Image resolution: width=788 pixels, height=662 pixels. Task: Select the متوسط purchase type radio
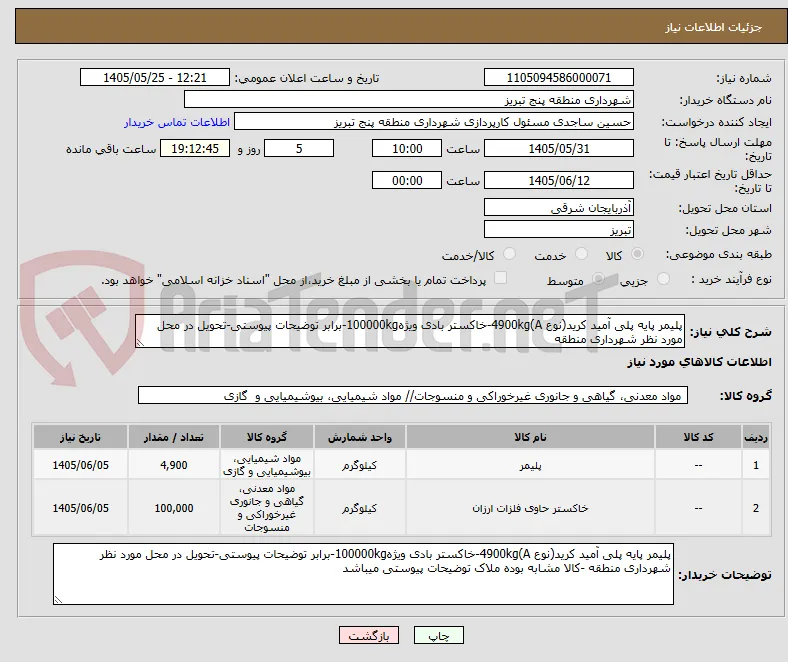click(598, 278)
